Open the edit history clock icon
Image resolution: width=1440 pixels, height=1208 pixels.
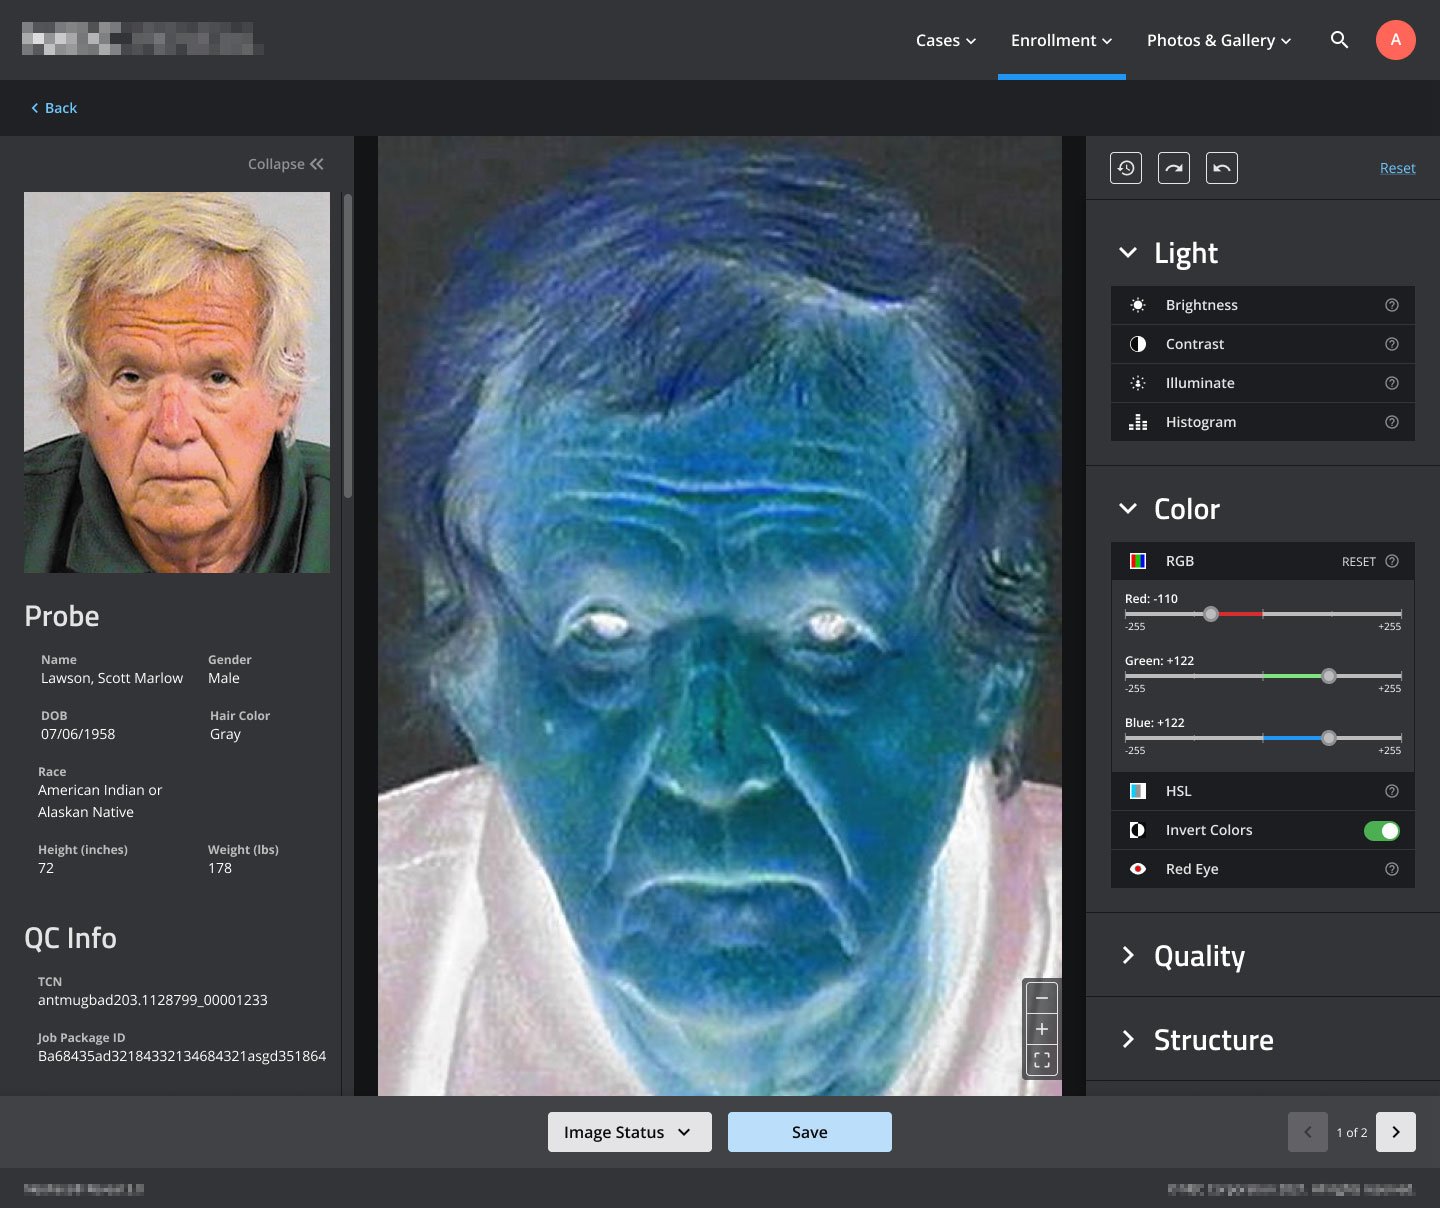click(x=1126, y=168)
